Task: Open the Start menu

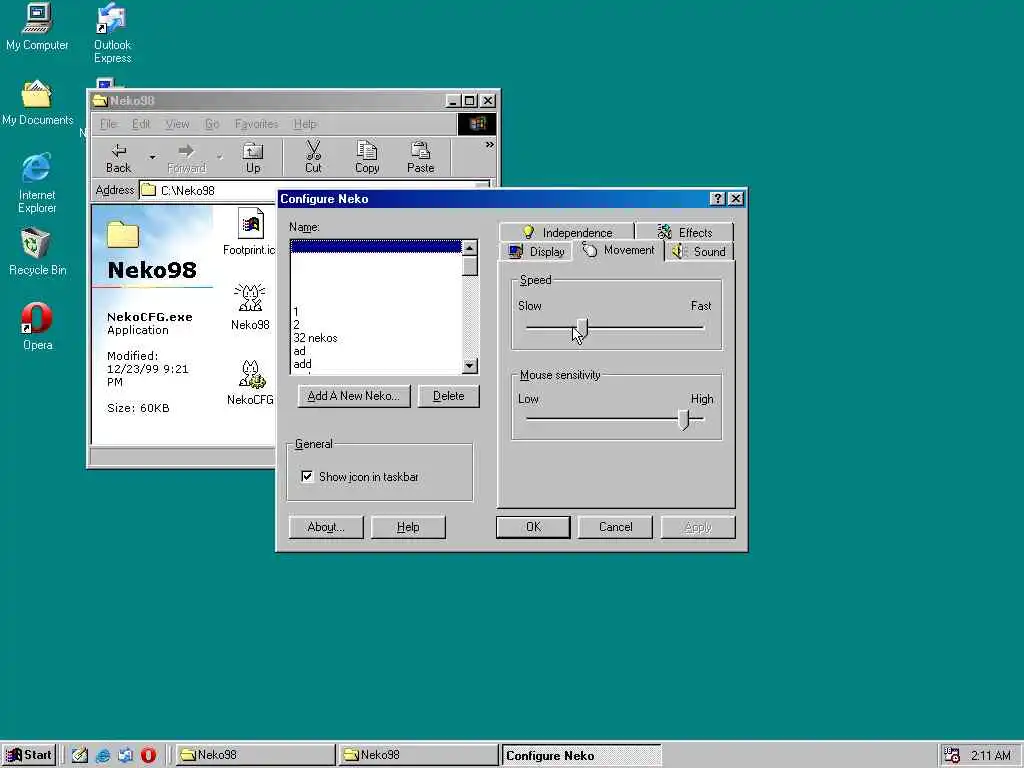Action: (29, 755)
